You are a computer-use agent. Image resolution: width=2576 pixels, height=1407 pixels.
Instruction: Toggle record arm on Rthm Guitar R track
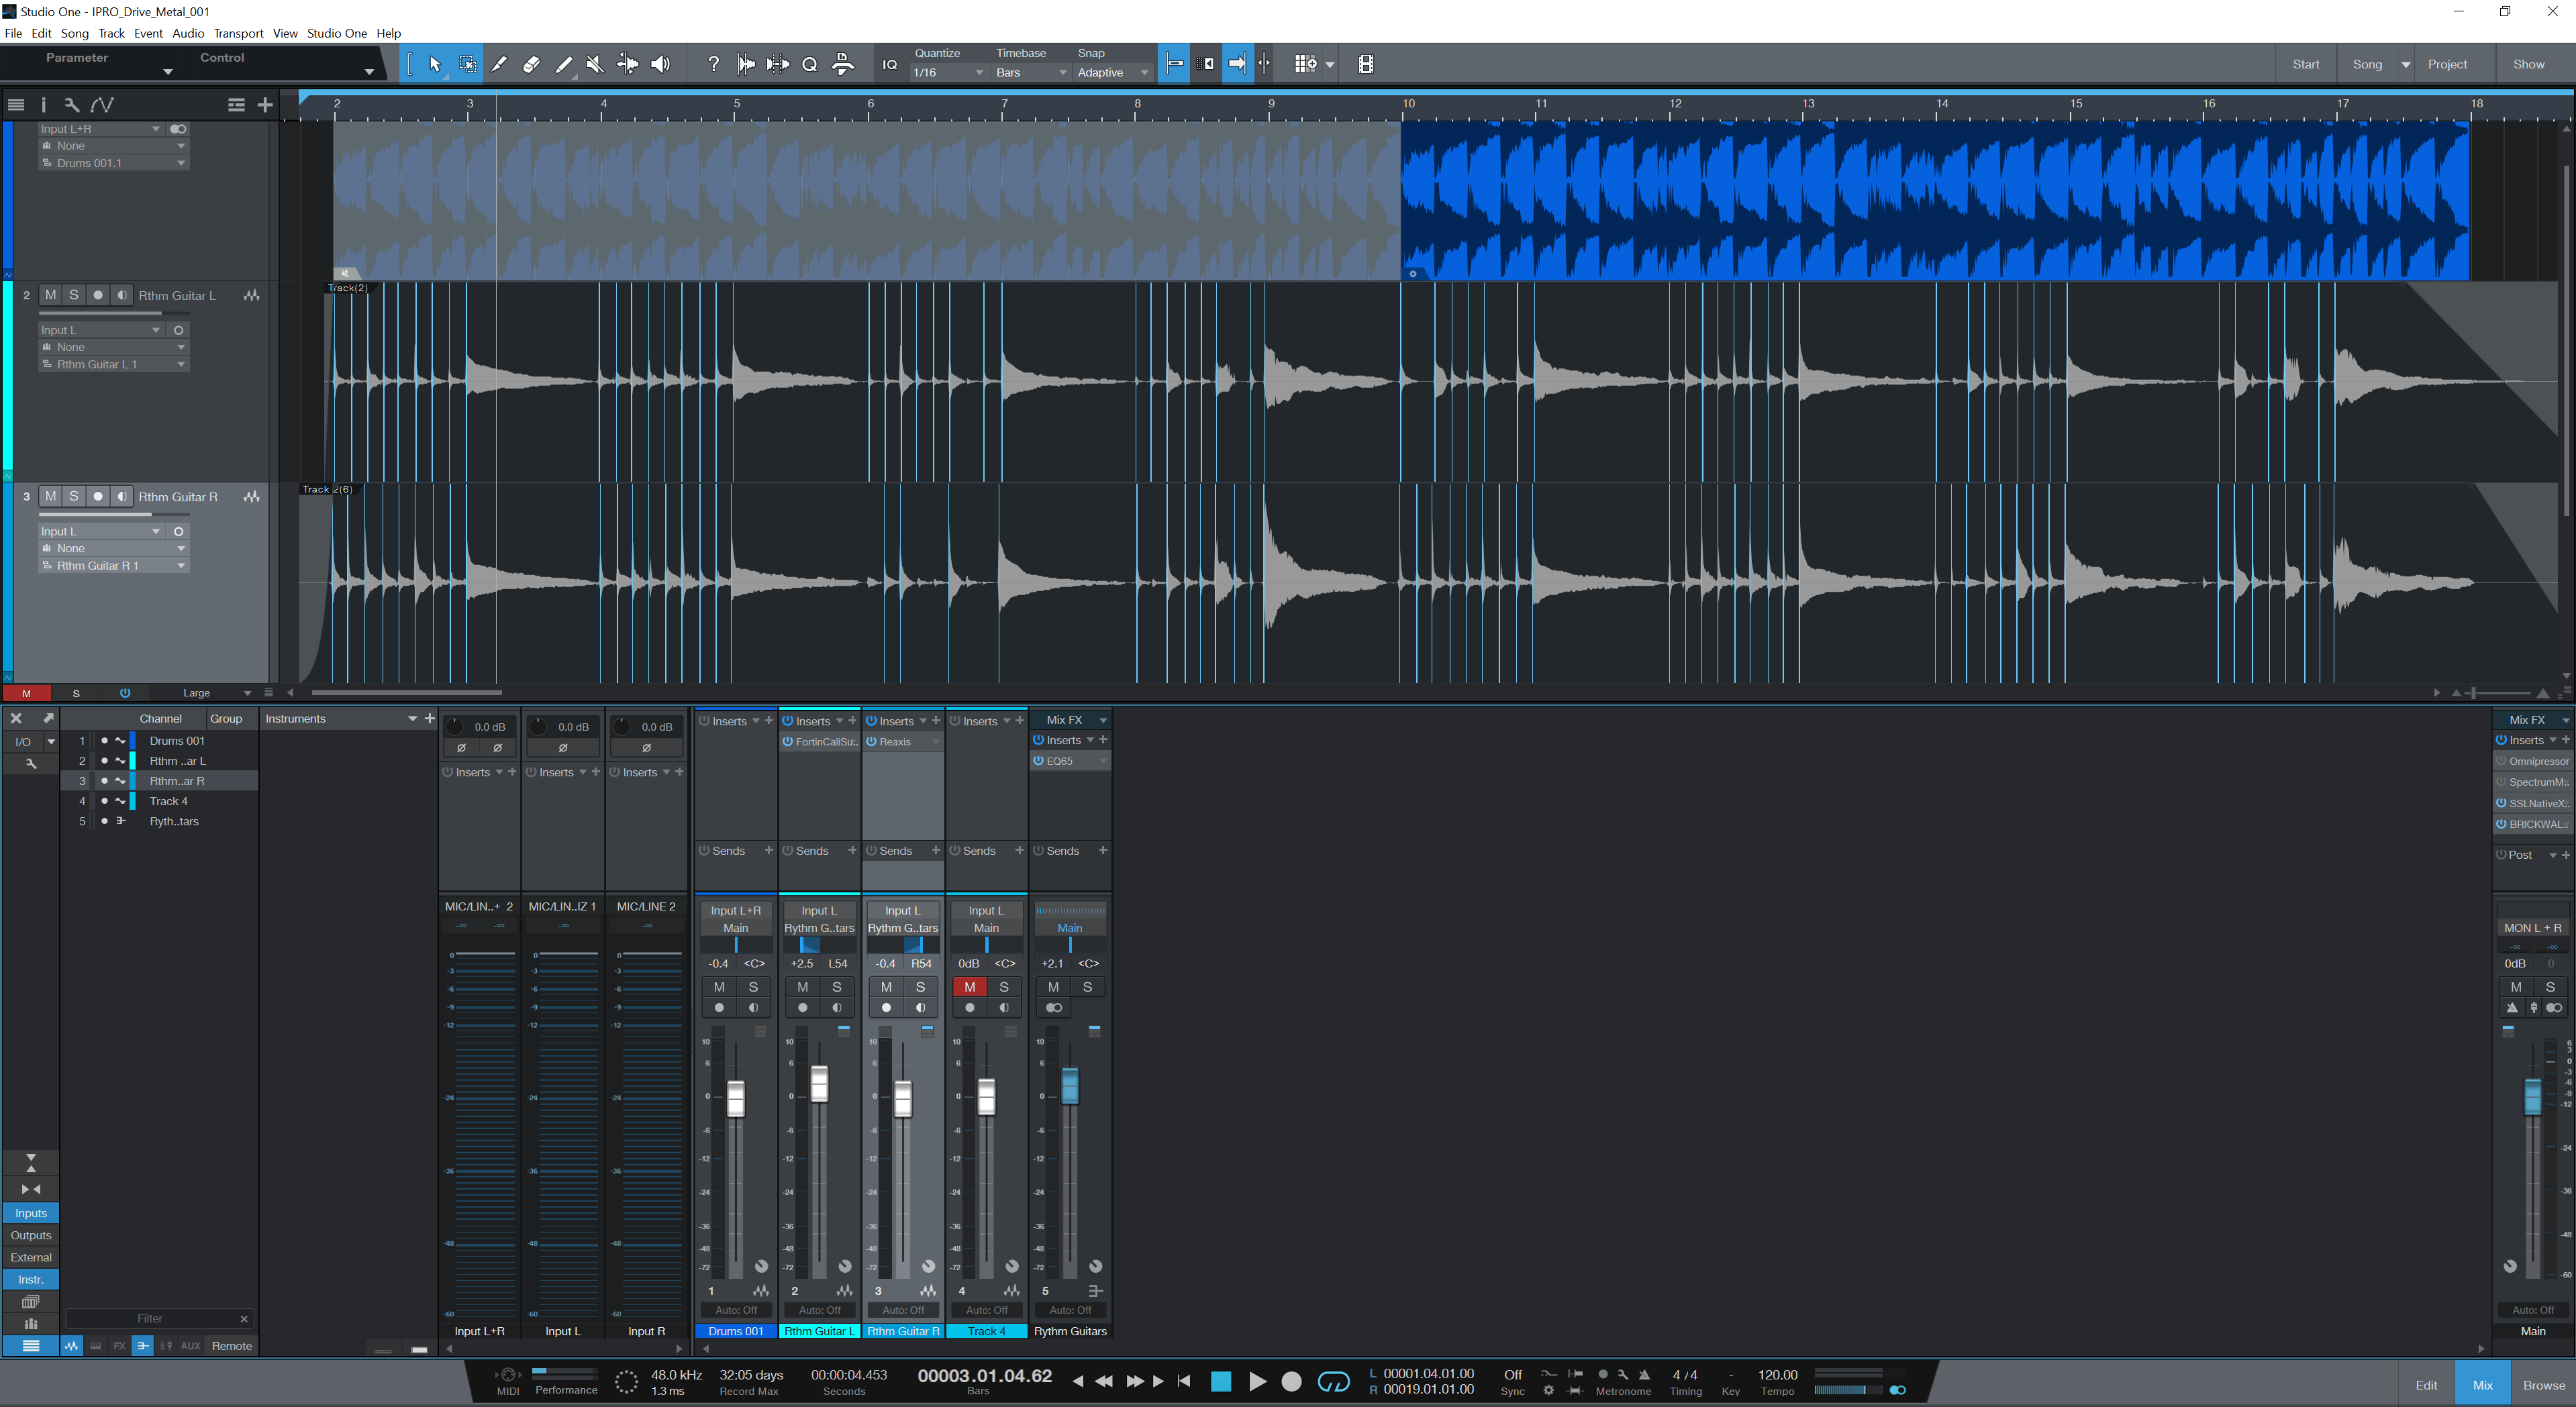[x=97, y=497]
